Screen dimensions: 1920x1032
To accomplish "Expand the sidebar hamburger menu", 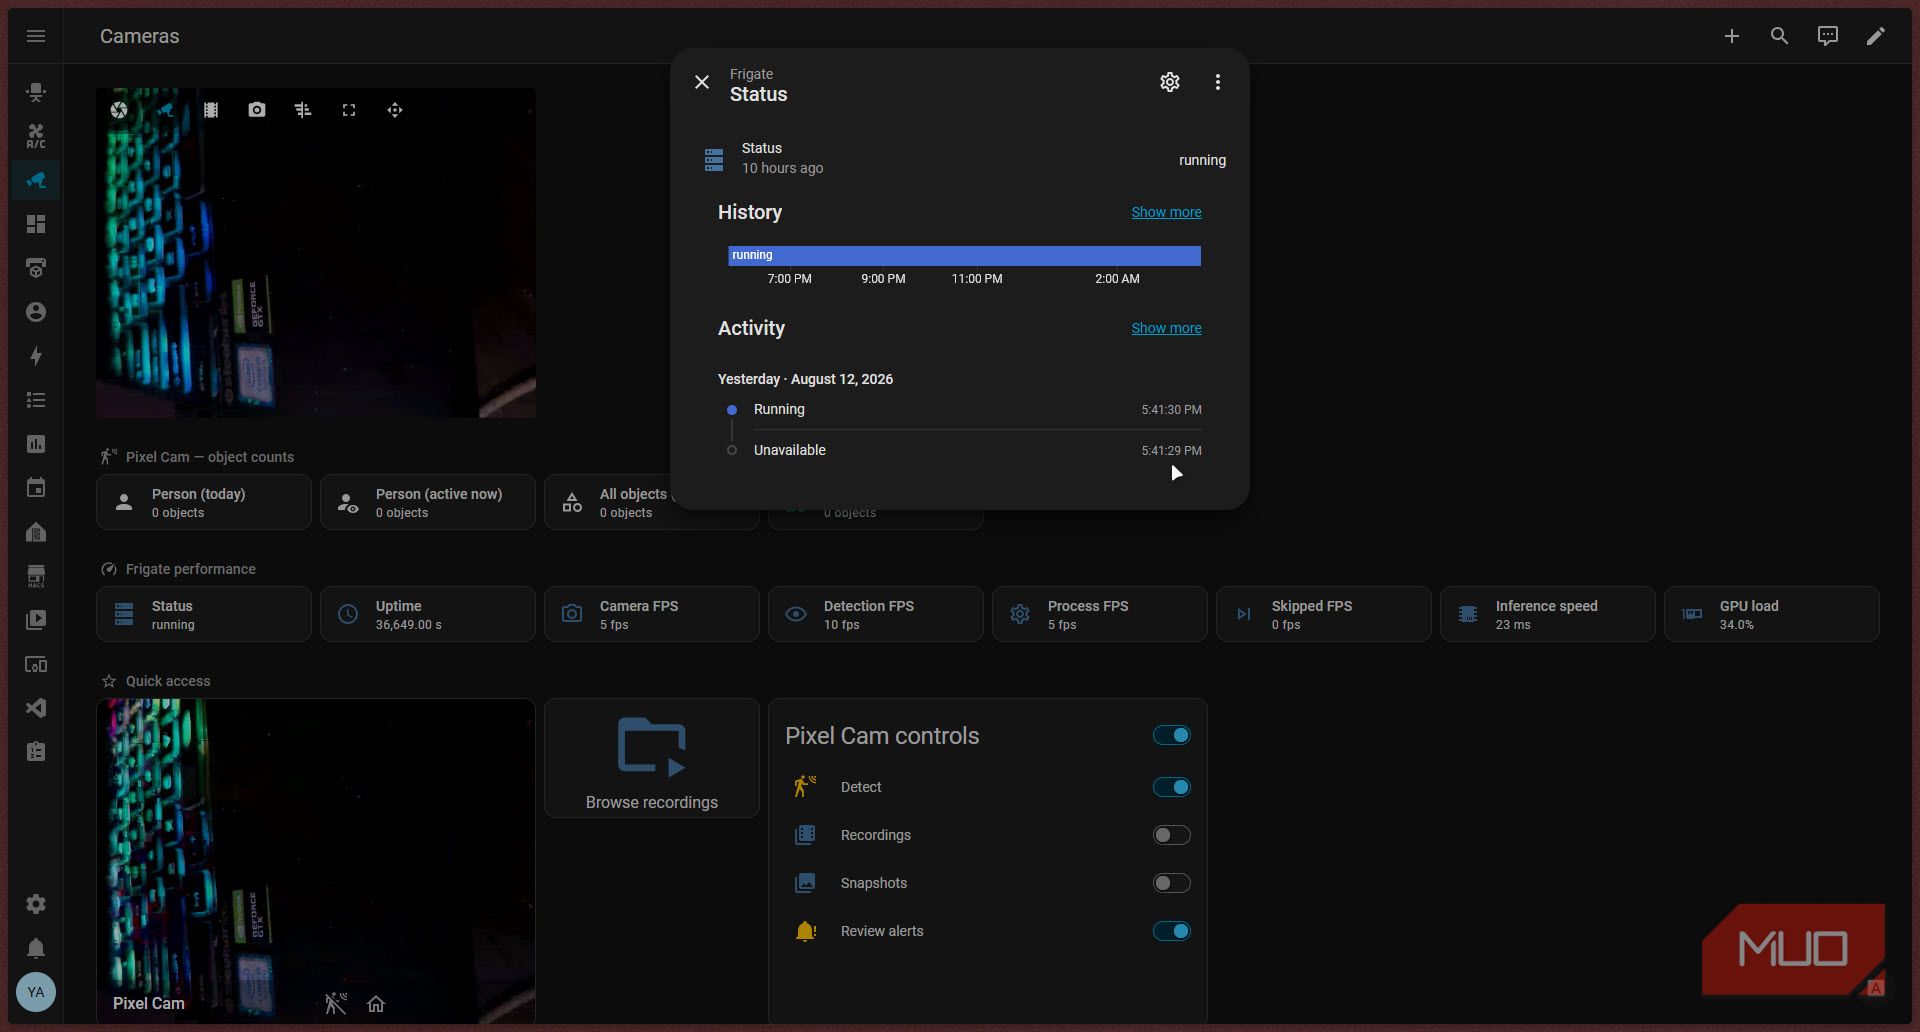I will click(36, 36).
